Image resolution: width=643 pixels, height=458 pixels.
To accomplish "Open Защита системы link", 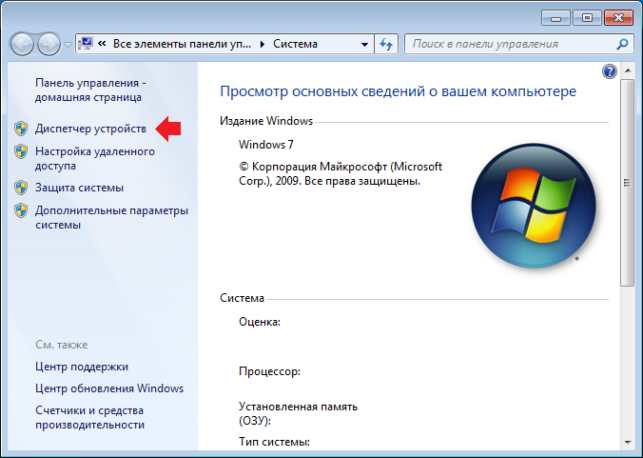I will coord(79,188).
